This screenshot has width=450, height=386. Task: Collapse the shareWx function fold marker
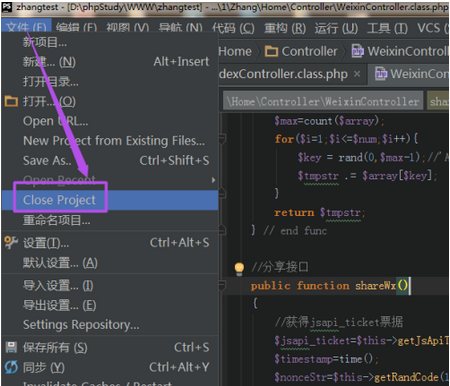coord(222,285)
